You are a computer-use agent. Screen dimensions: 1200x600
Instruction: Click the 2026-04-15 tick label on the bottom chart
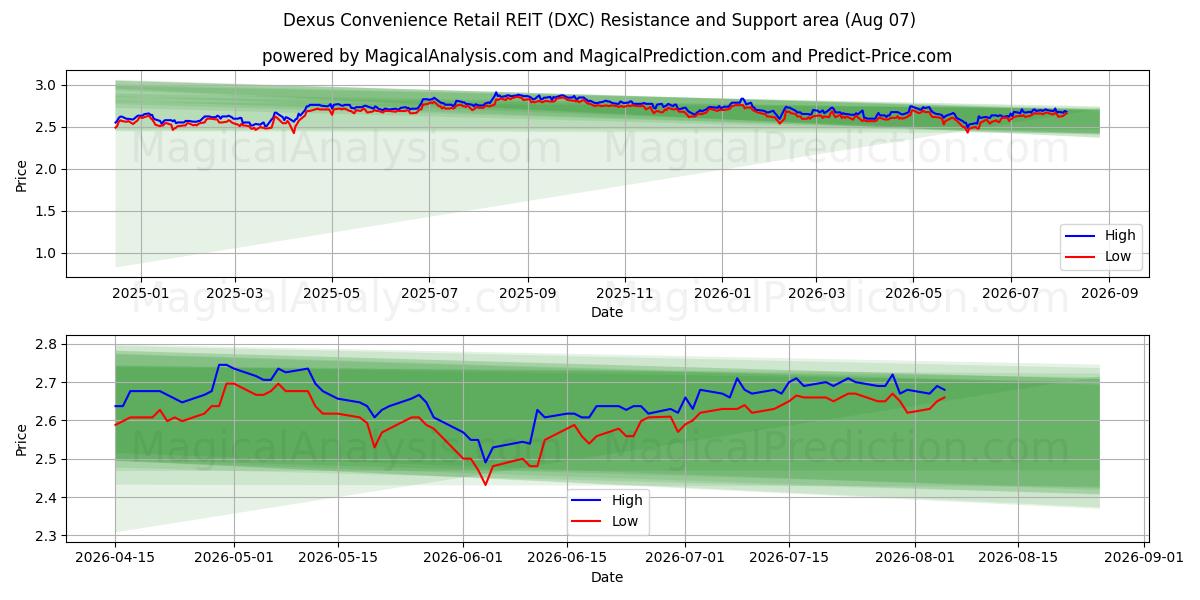click(x=115, y=558)
